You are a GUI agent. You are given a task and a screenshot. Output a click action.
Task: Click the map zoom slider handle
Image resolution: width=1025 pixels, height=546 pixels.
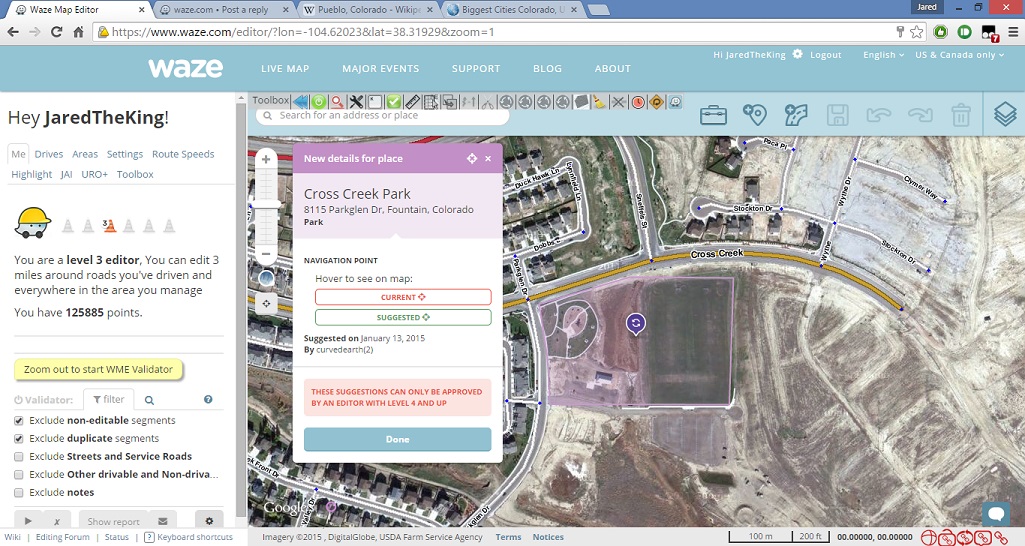[x=267, y=204]
